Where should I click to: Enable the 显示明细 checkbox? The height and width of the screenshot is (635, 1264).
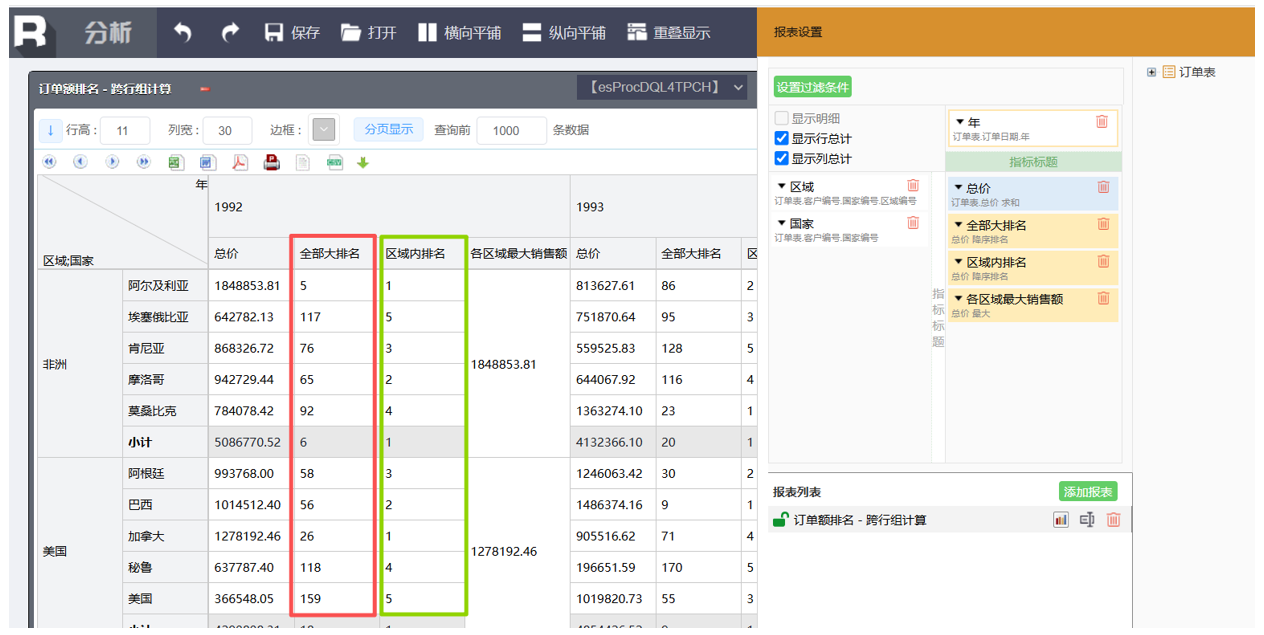(x=782, y=119)
